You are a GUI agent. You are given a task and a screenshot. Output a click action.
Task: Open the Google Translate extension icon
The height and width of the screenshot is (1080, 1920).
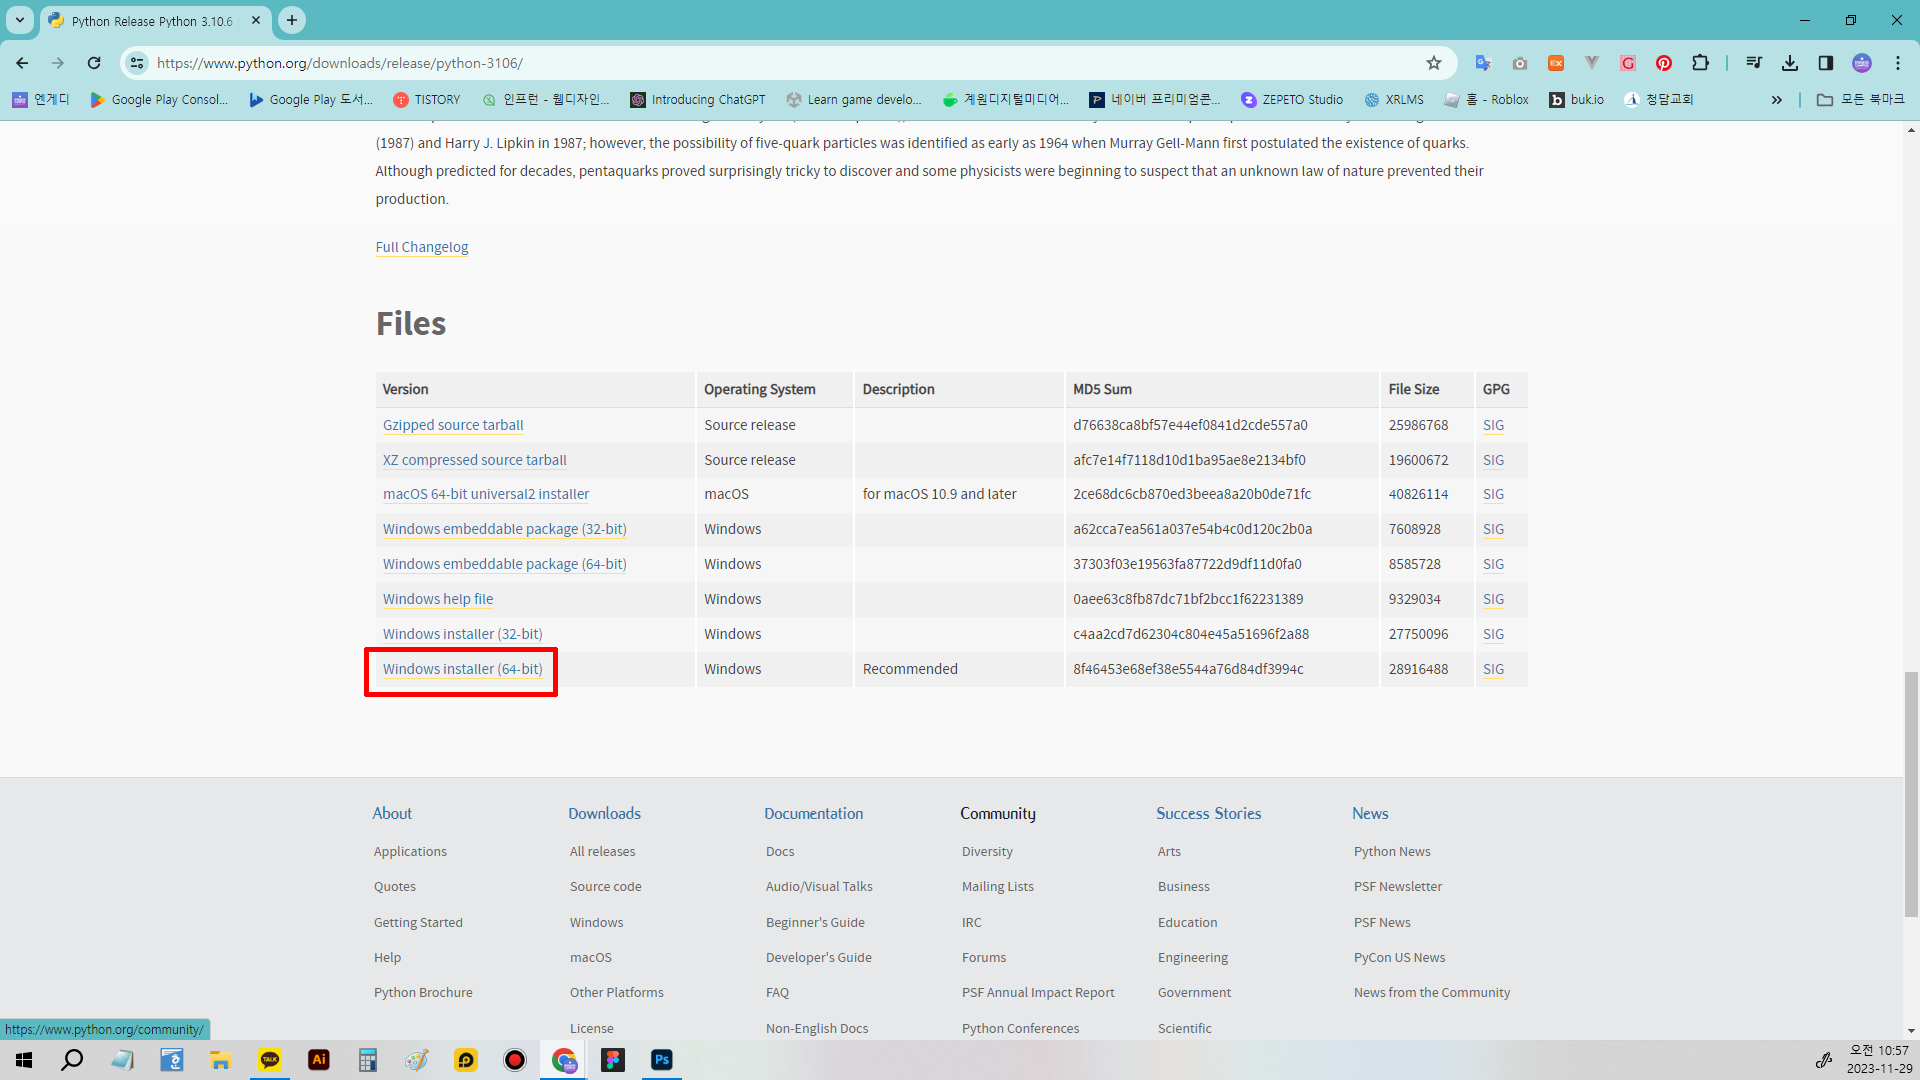coord(1483,63)
